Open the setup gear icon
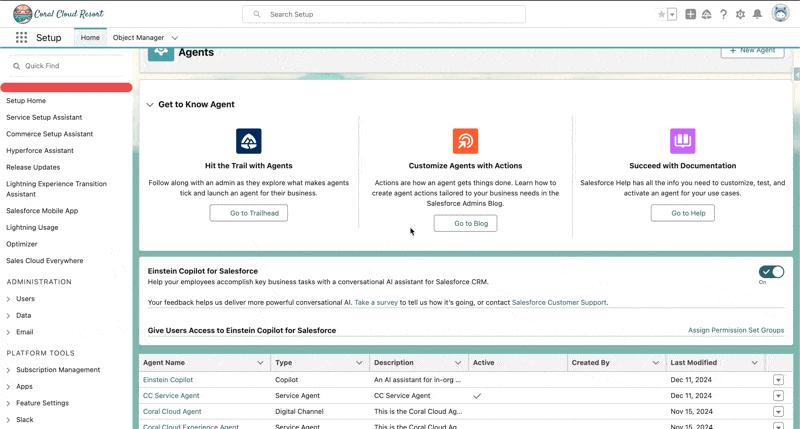 tap(740, 14)
